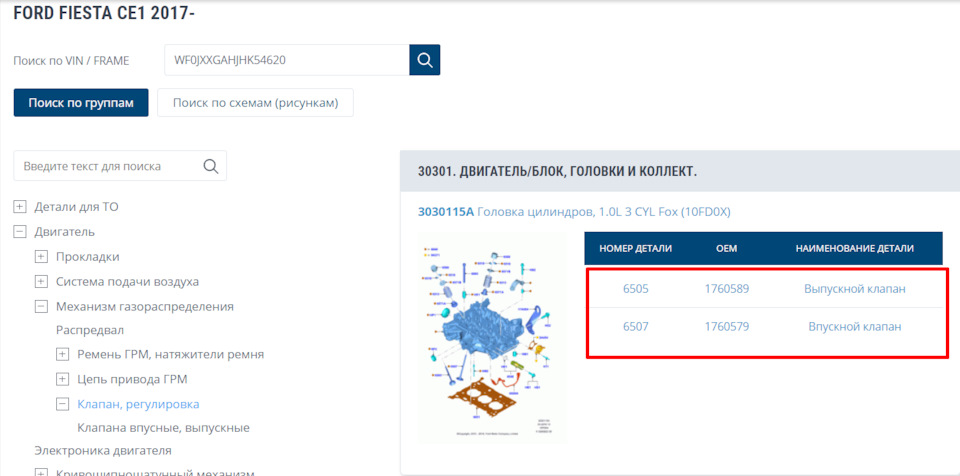Switch to "Поиск по схемам (рисункам)"
The height and width of the screenshot is (476, 960).
tap(255, 102)
